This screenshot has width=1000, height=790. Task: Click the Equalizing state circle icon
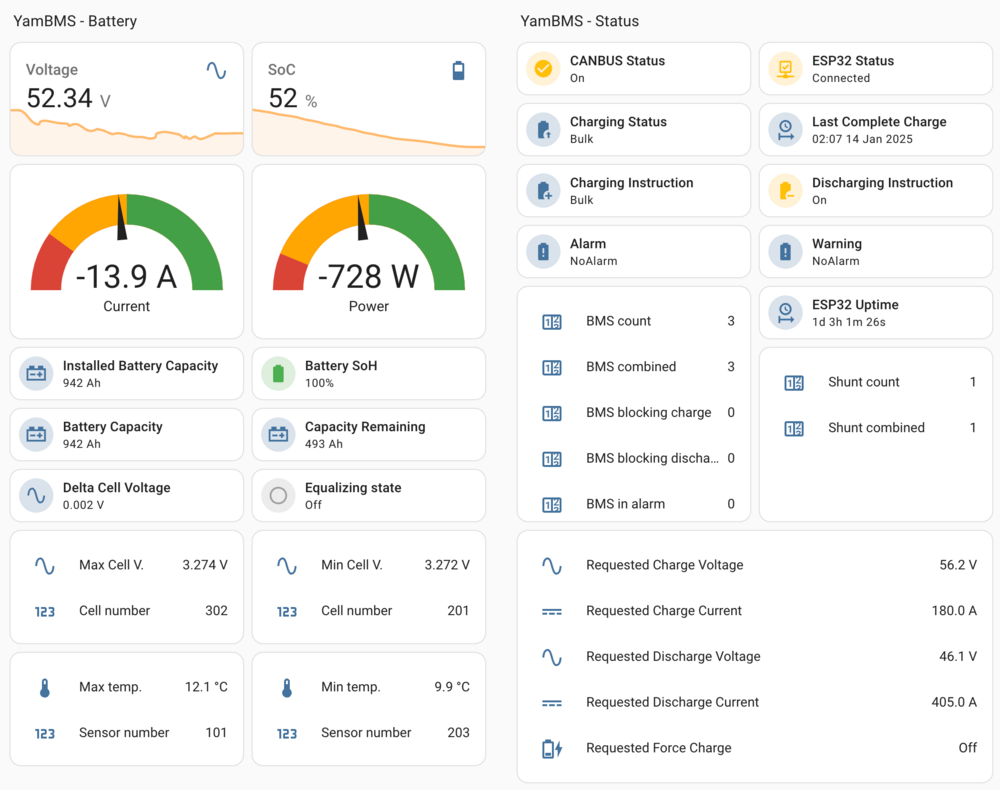pyautogui.click(x=278, y=496)
